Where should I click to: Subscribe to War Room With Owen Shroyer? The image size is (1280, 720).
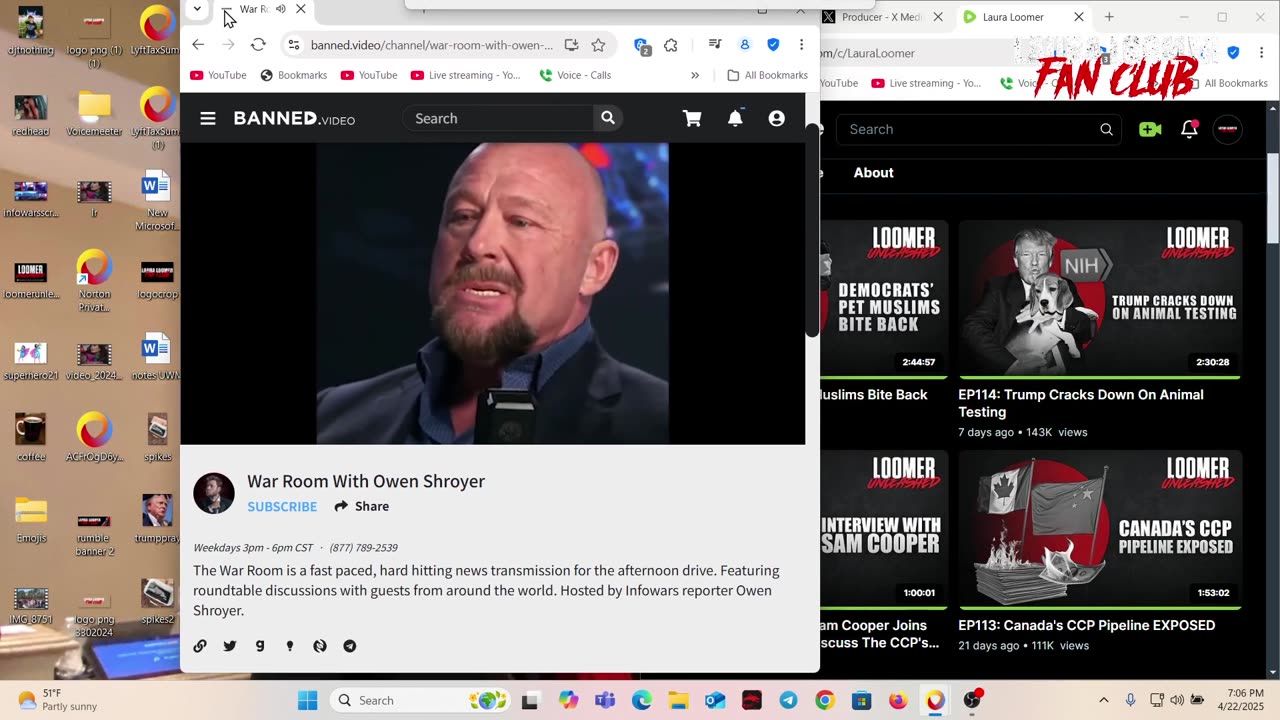[x=282, y=507]
